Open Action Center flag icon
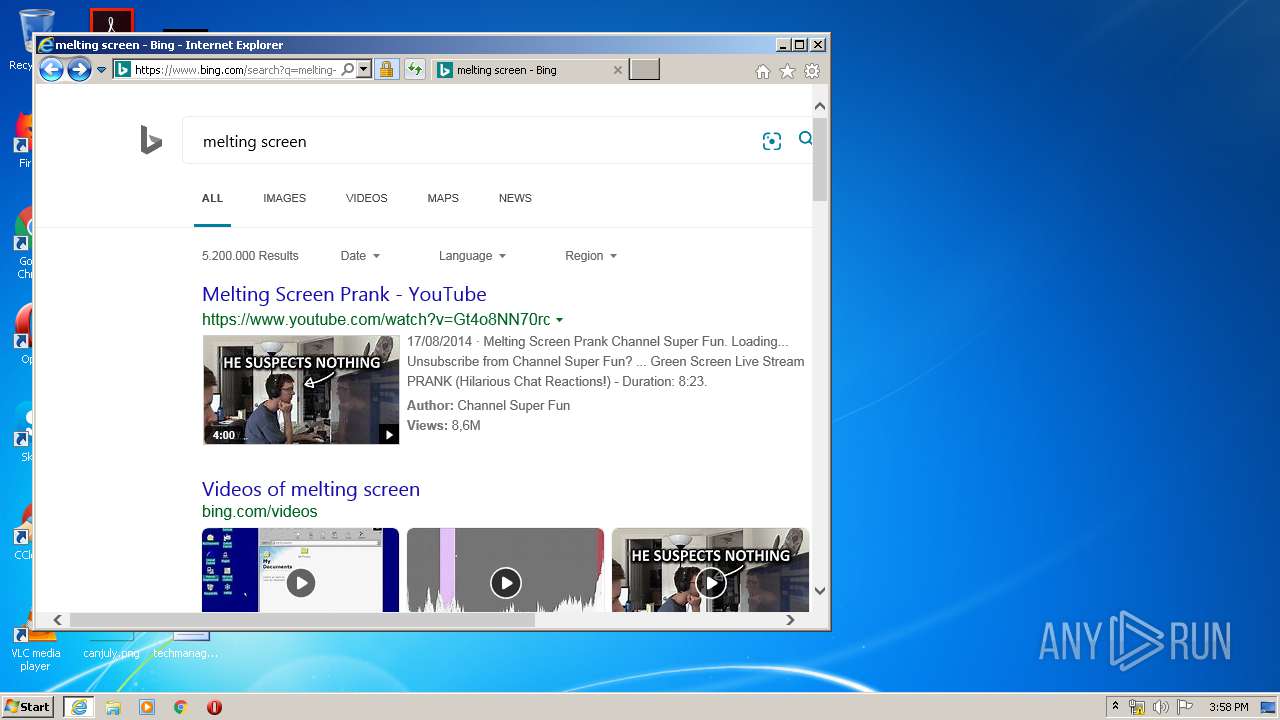Viewport: 1280px width, 720px height. [1185, 707]
